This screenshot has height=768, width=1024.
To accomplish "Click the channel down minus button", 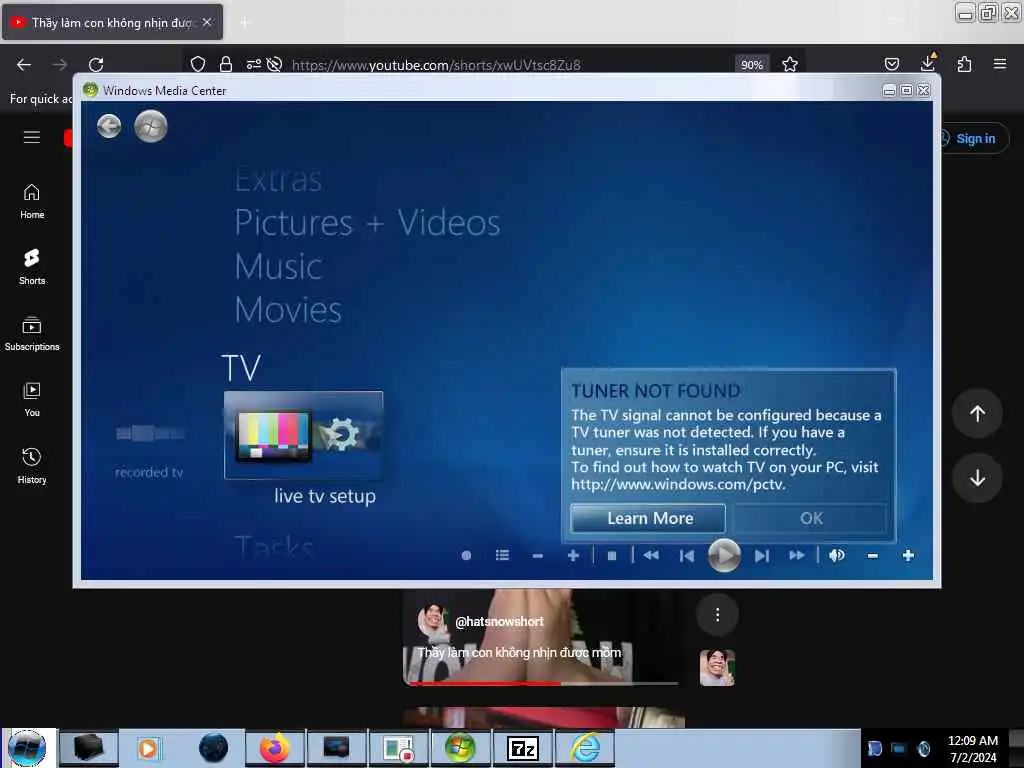I will 537,556.
